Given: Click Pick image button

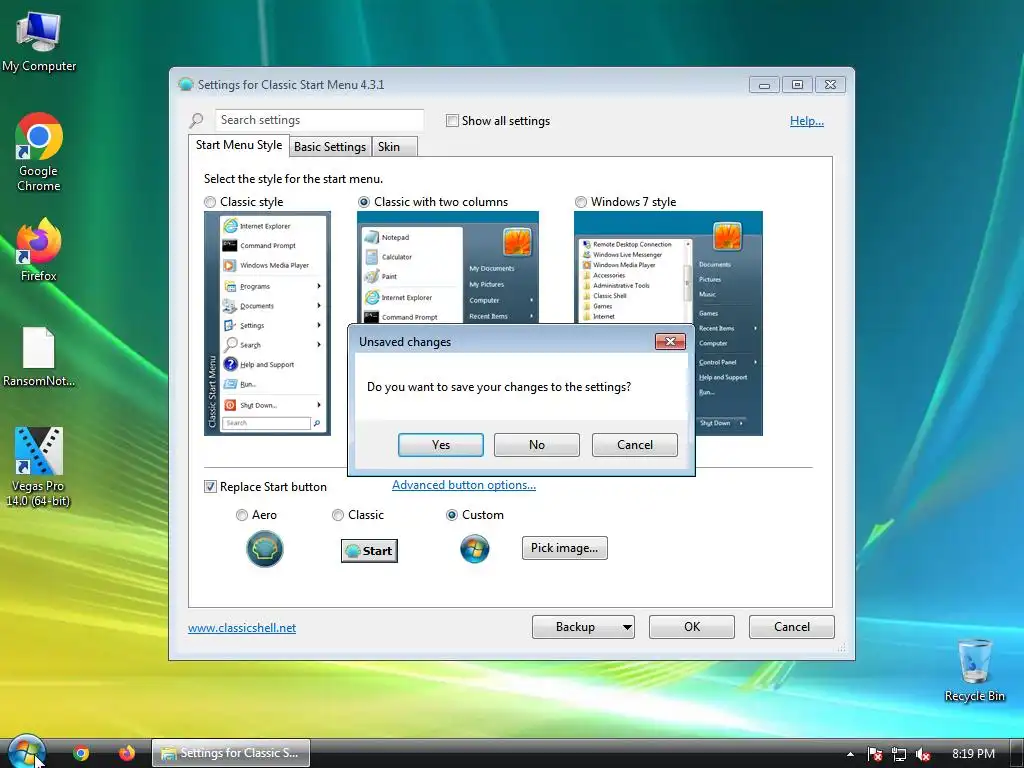Looking at the screenshot, I should tap(564, 548).
